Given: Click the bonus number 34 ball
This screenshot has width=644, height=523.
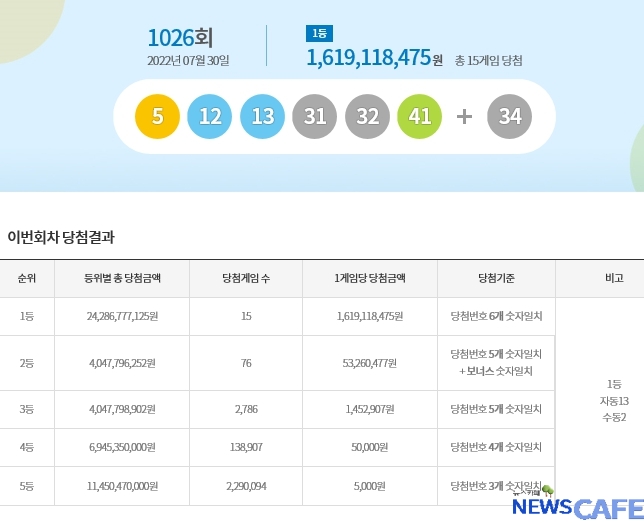Looking at the screenshot, I should coord(510,117).
